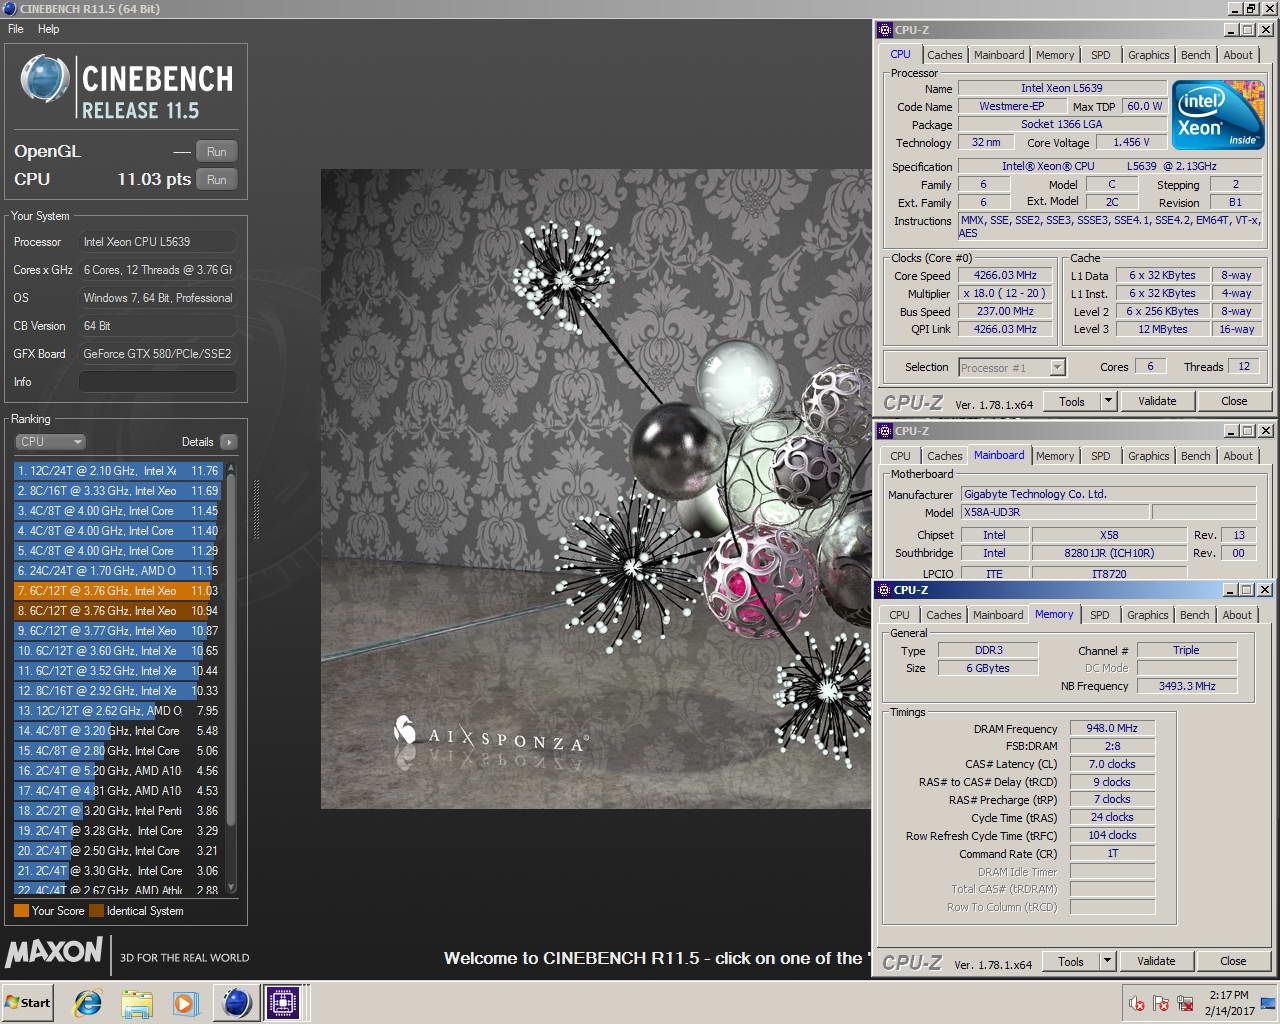Run the OpenGL benchmark
Viewport: 1280px width, 1024px height.
[216, 151]
